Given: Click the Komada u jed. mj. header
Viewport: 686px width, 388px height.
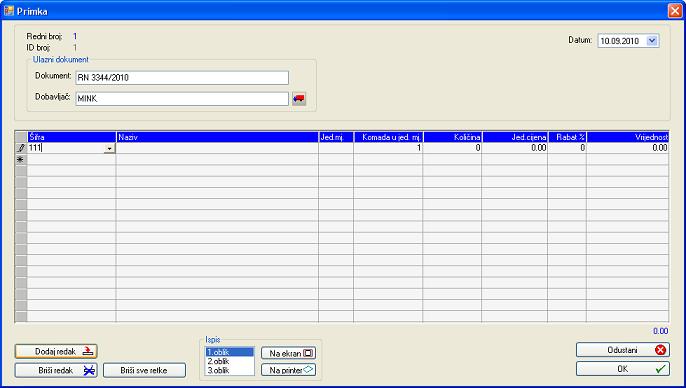Looking at the screenshot, I should (x=388, y=137).
